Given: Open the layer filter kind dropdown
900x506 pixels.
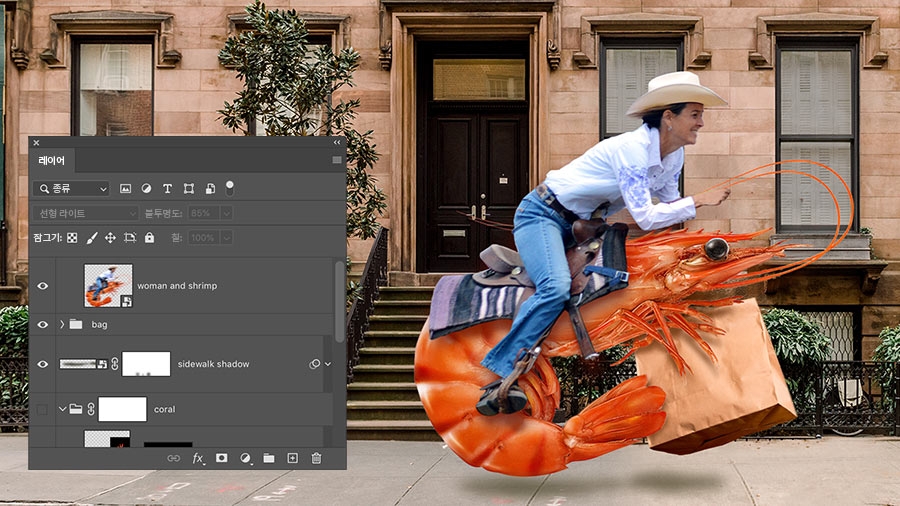Looking at the screenshot, I should (71, 188).
